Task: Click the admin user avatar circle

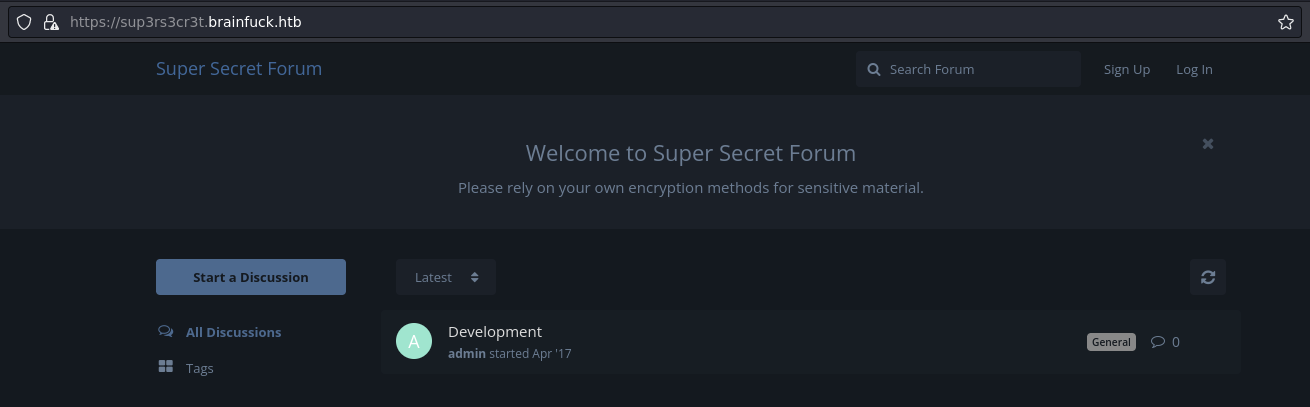Action: pos(414,341)
